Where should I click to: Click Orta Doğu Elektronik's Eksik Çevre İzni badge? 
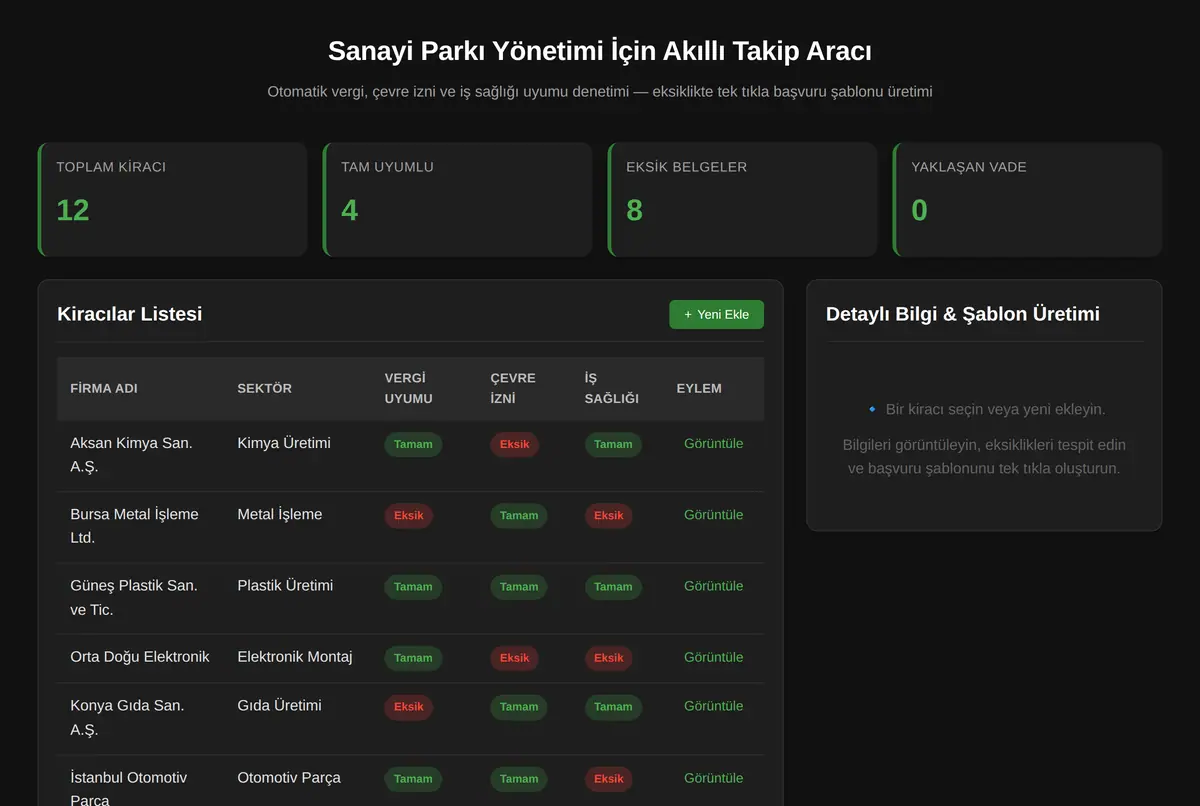pyautogui.click(x=514, y=658)
